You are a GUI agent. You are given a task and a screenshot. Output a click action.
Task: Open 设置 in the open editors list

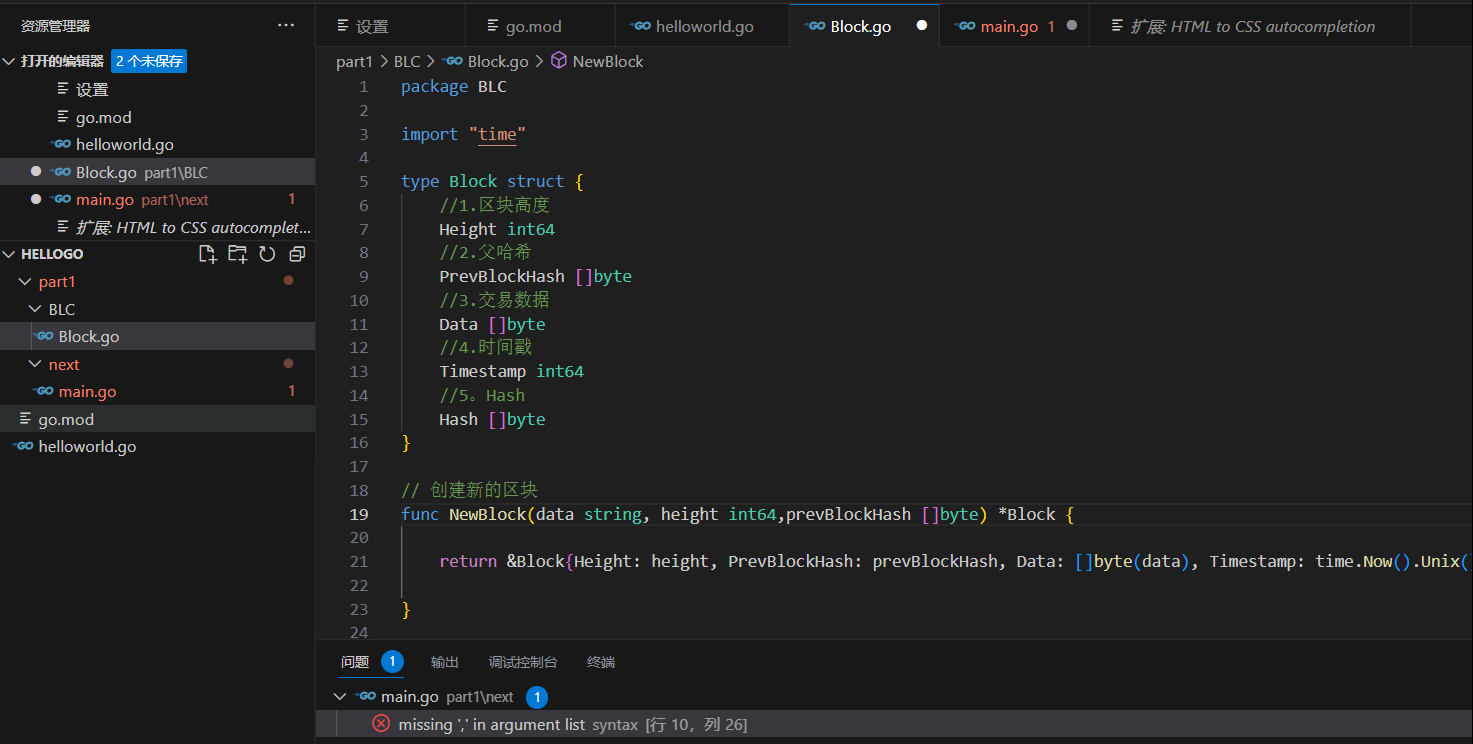pyautogui.click(x=157, y=90)
